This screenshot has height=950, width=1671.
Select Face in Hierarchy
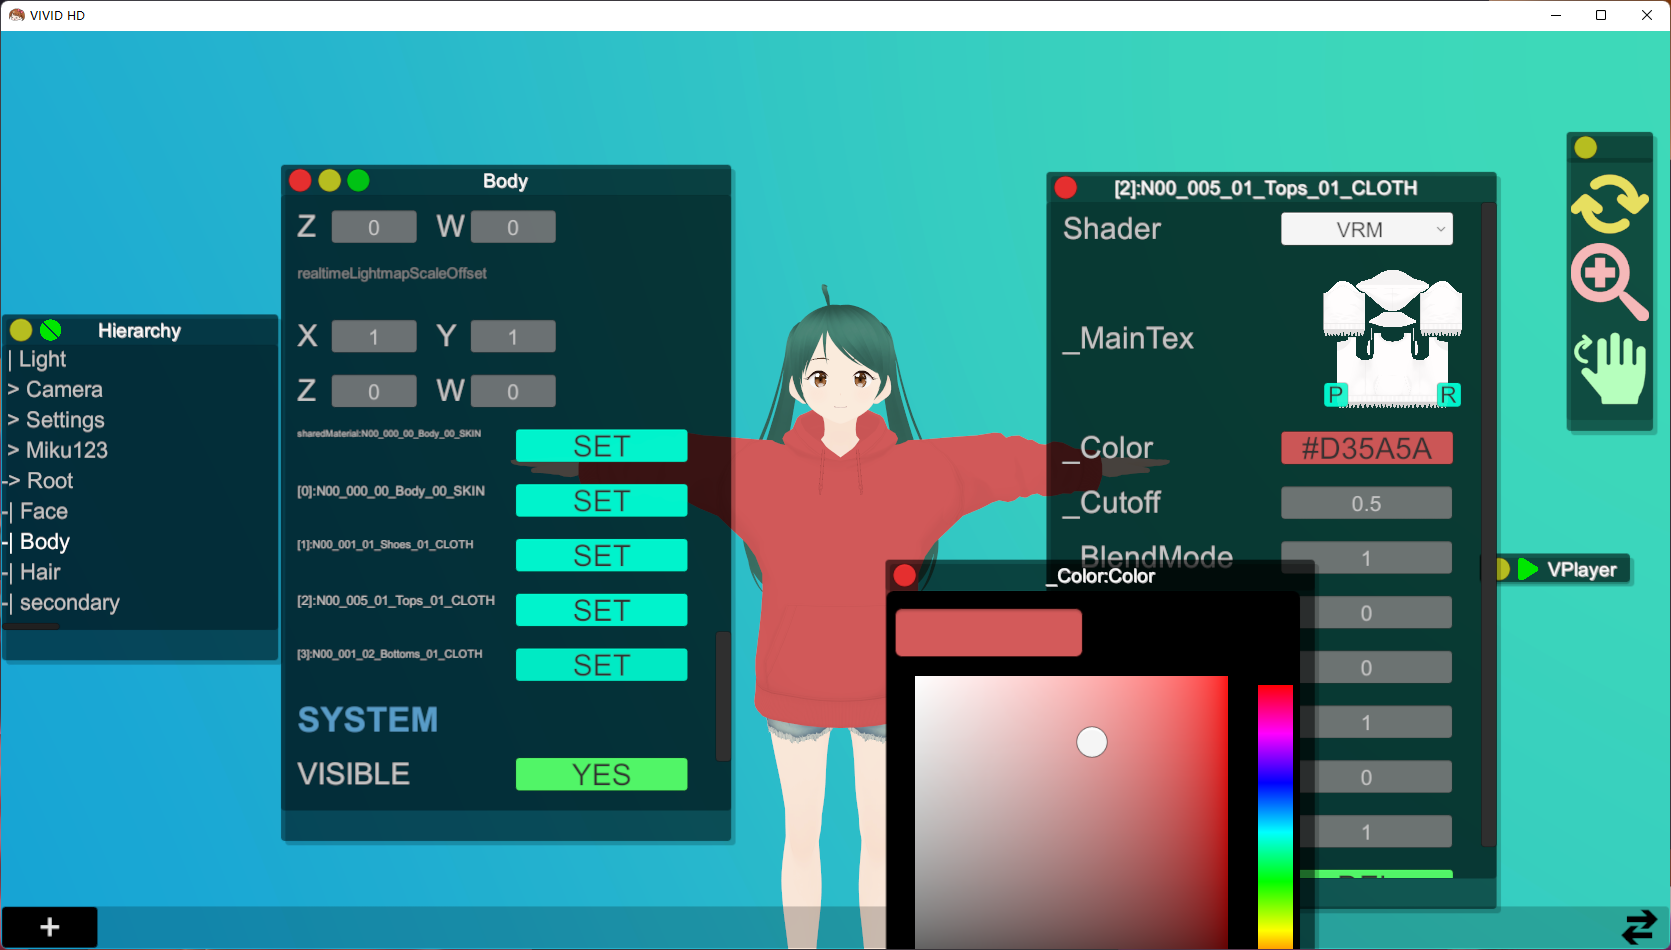point(44,511)
